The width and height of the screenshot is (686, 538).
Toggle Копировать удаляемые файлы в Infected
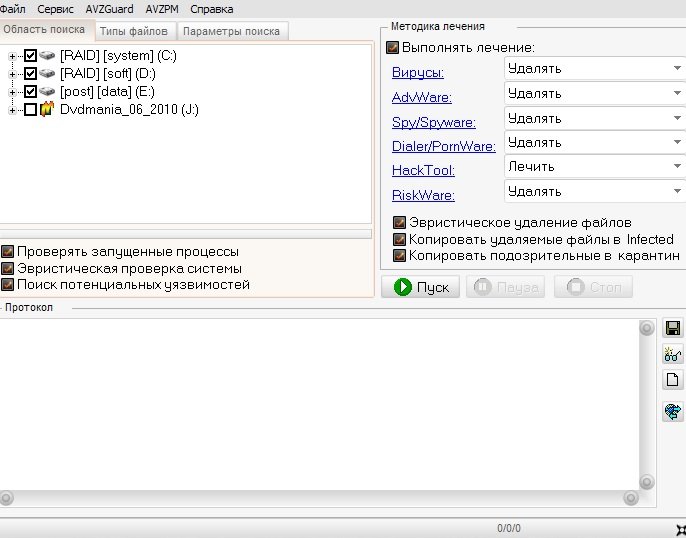[x=399, y=239]
